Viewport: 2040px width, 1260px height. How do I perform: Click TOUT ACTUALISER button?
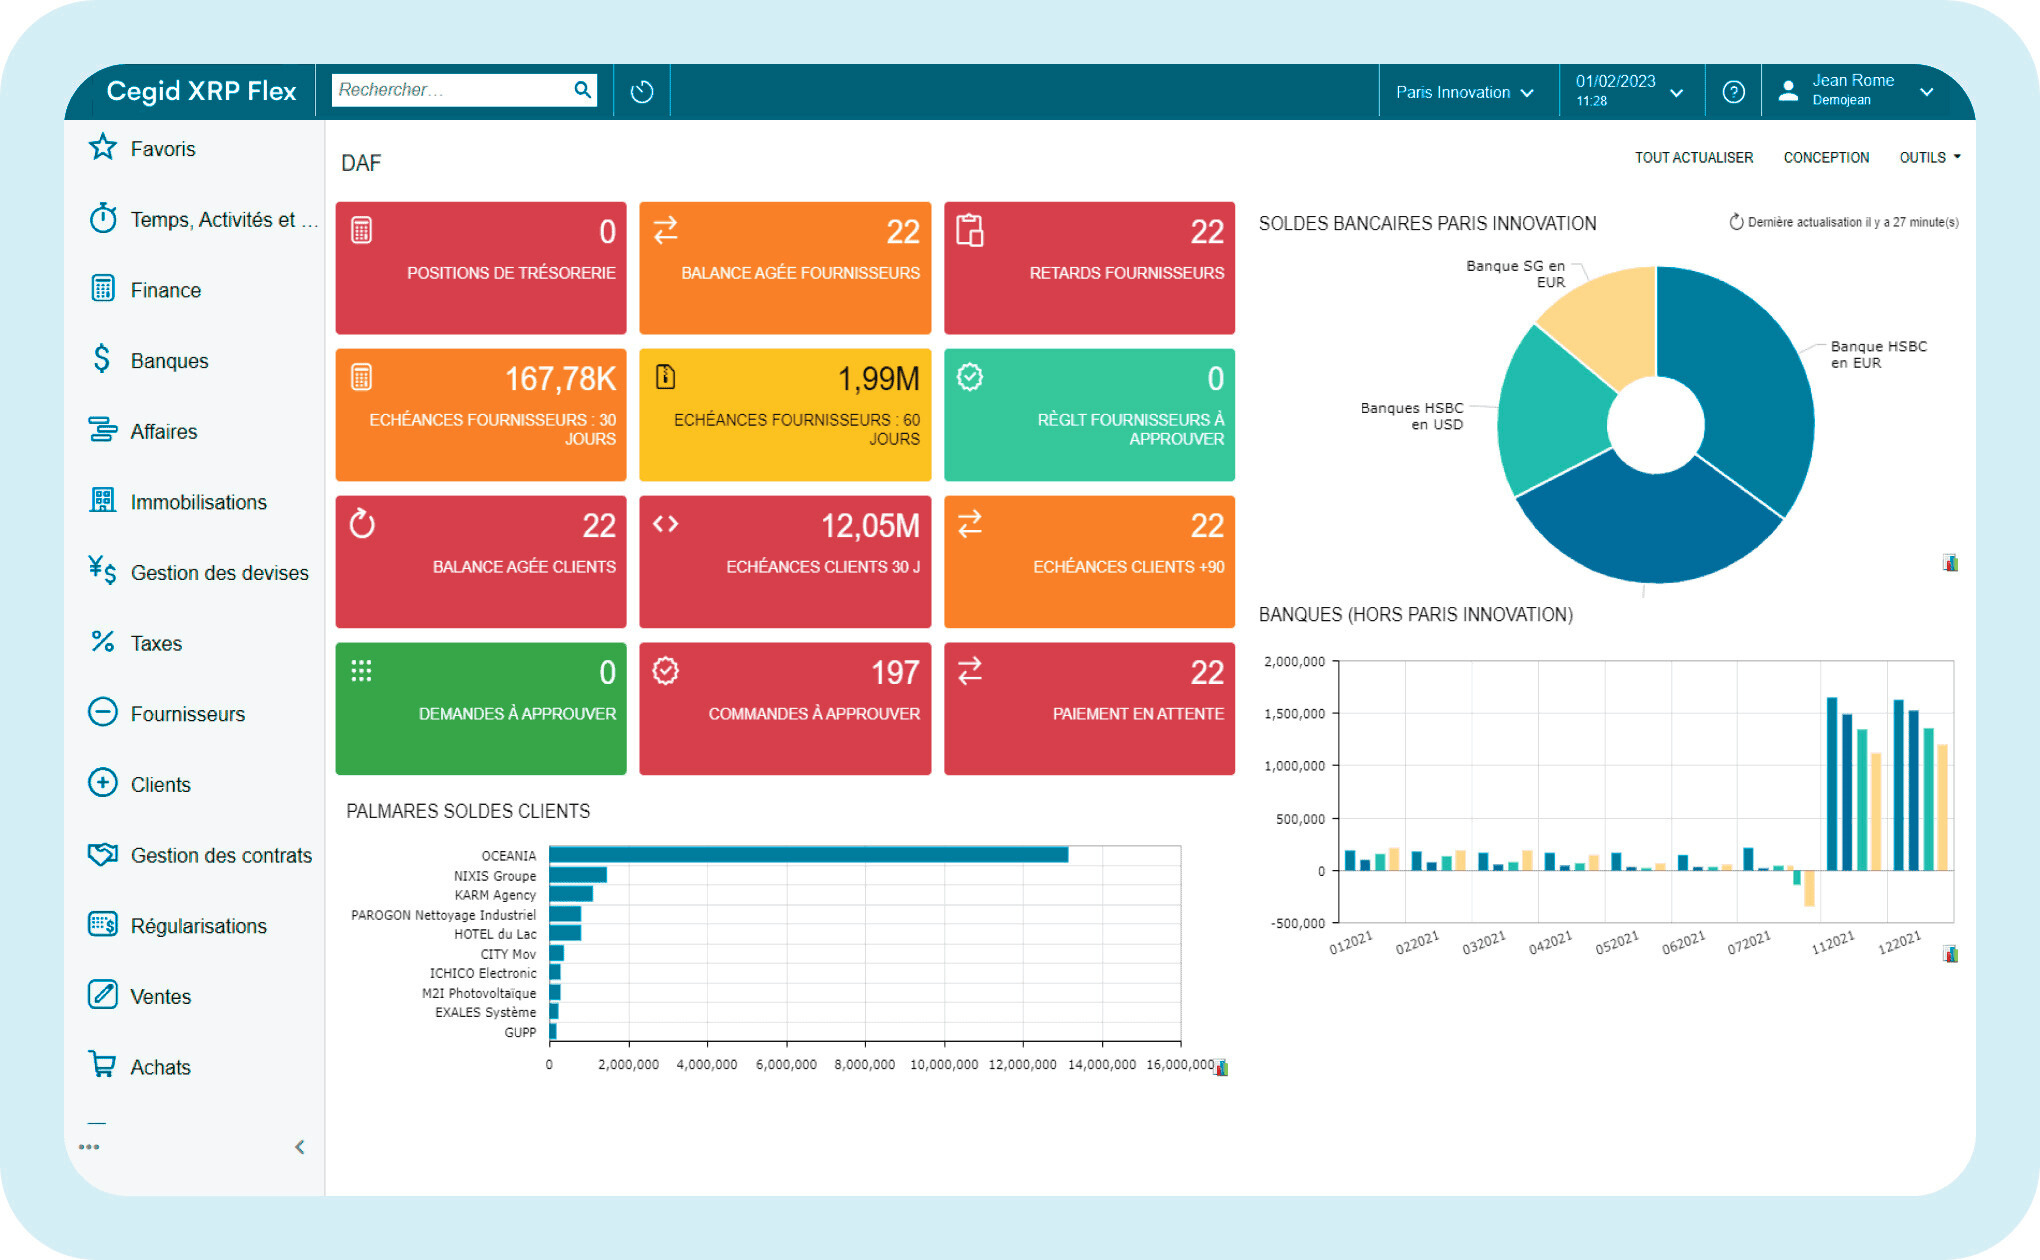click(1694, 158)
